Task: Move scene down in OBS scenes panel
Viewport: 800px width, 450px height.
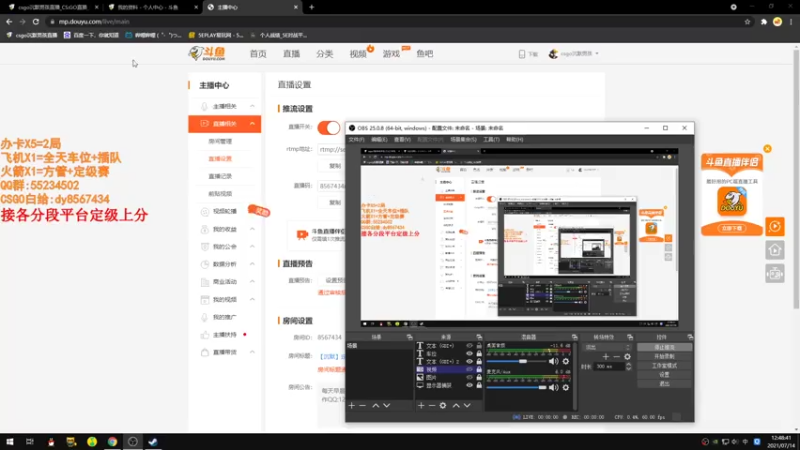Action: (387, 406)
